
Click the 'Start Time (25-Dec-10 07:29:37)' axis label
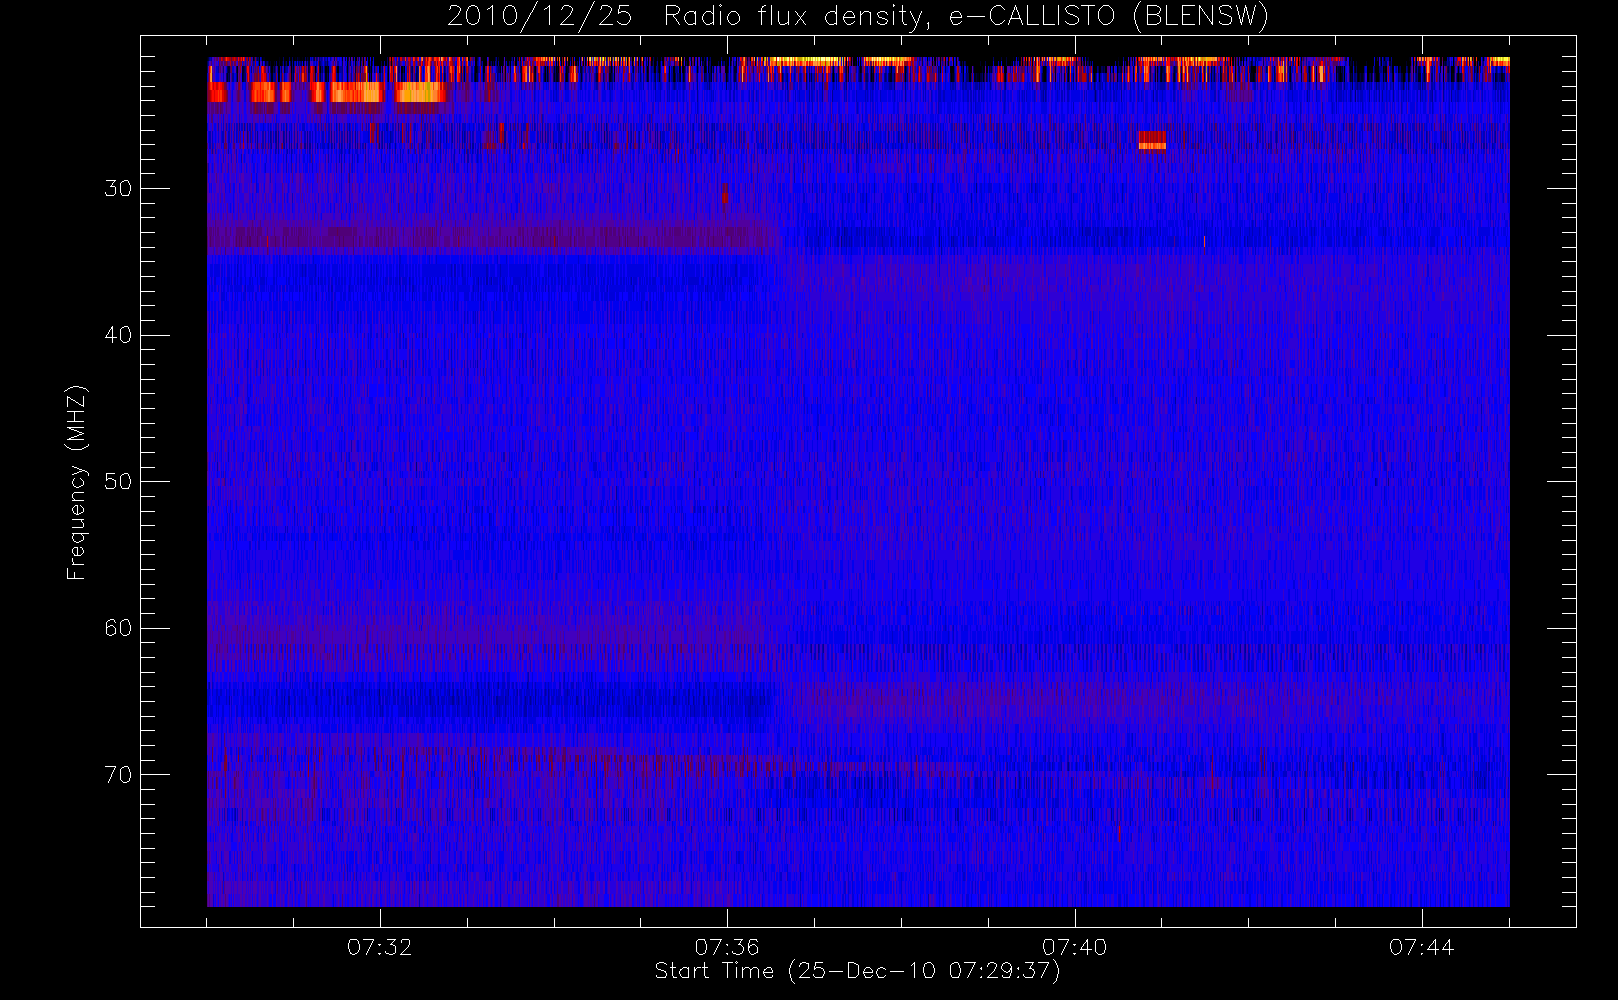(x=857, y=971)
